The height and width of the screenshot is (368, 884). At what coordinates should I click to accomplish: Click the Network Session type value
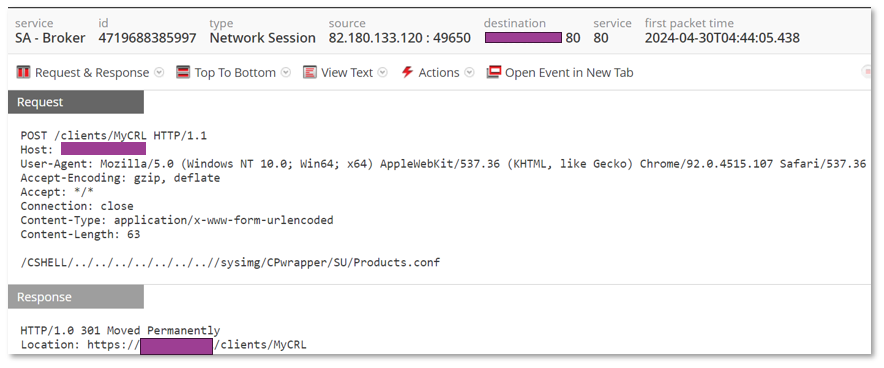tap(262, 38)
